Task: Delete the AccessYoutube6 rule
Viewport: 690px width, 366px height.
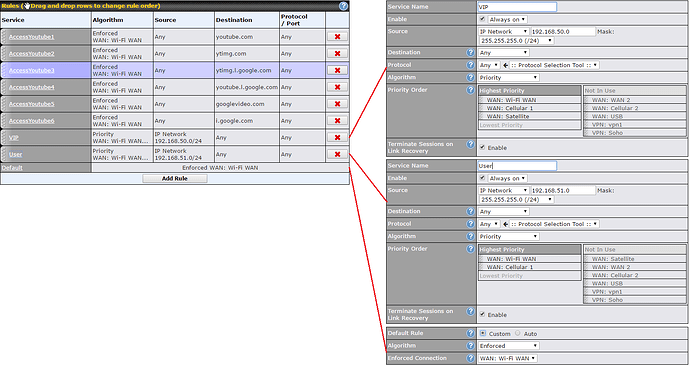Action: pyautogui.click(x=337, y=121)
